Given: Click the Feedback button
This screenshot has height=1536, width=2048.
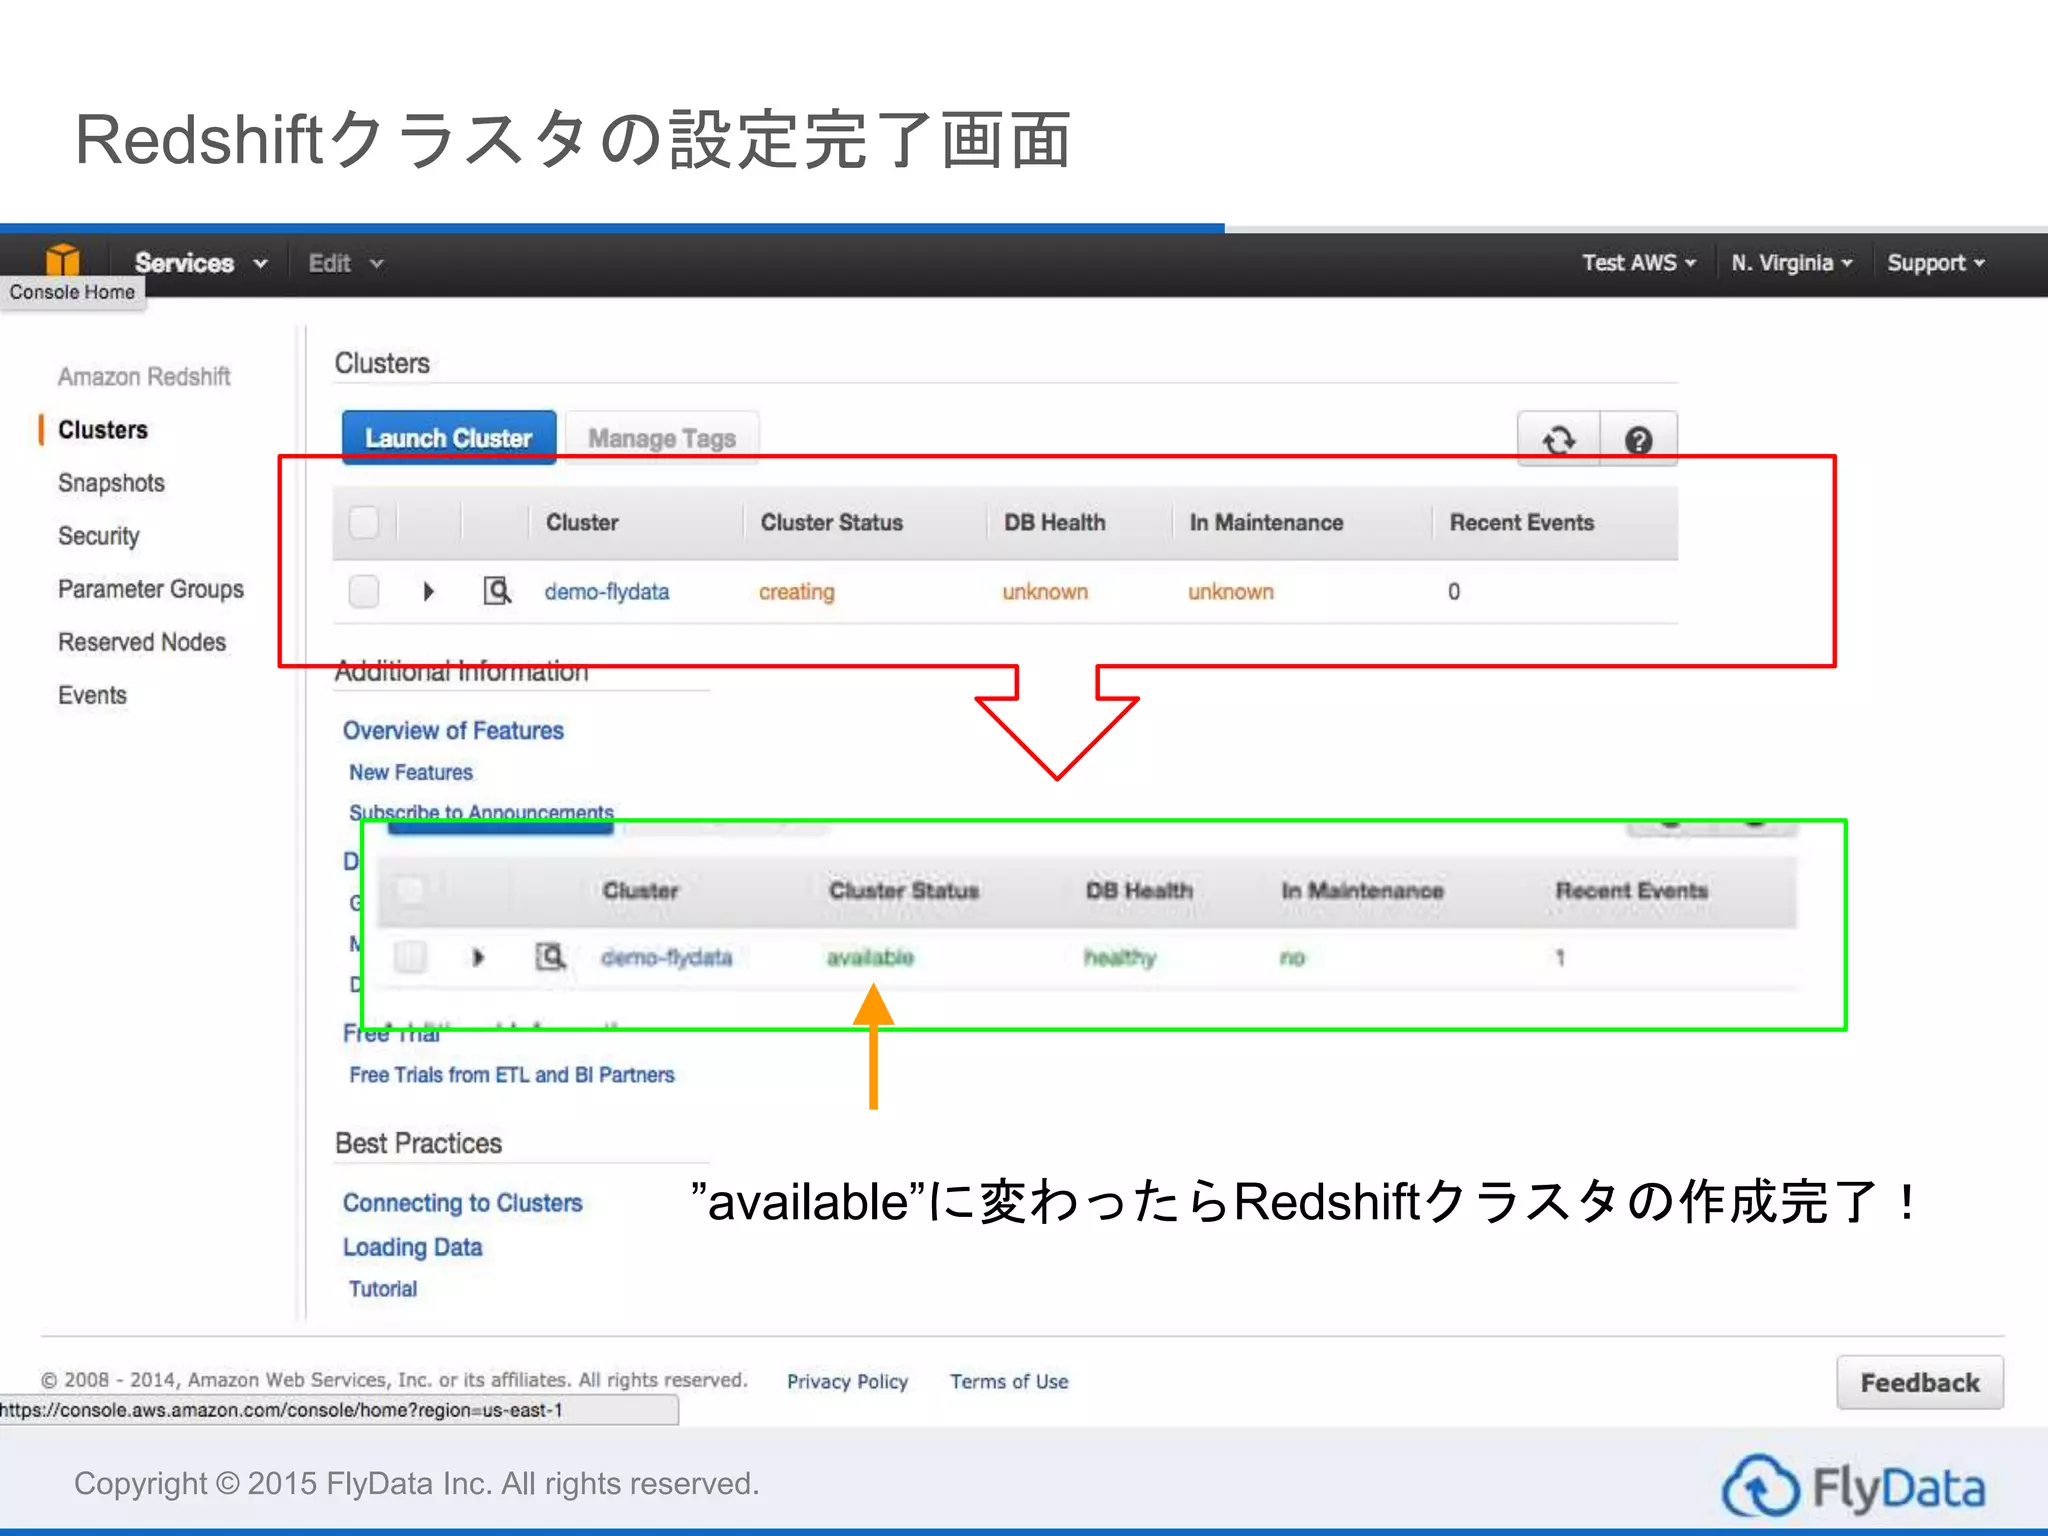Looking at the screenshot, I should click(x=1919, y=1382).
